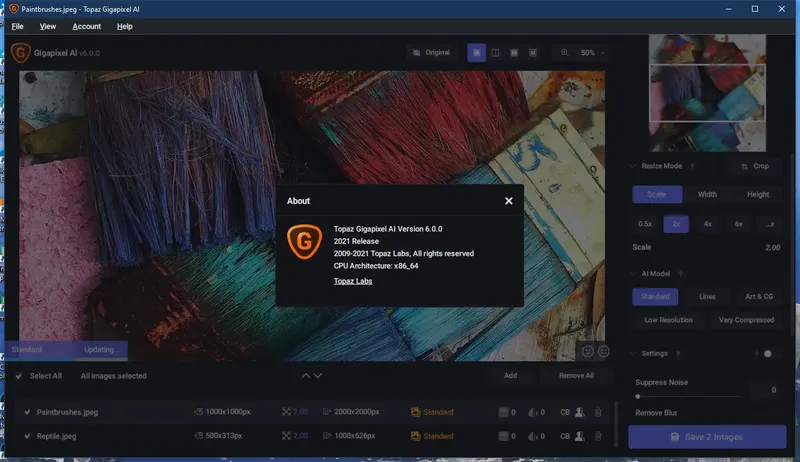Open Settings help question mark
The width and height of the screenshot is (800, 462).
[x=678, y=353]
